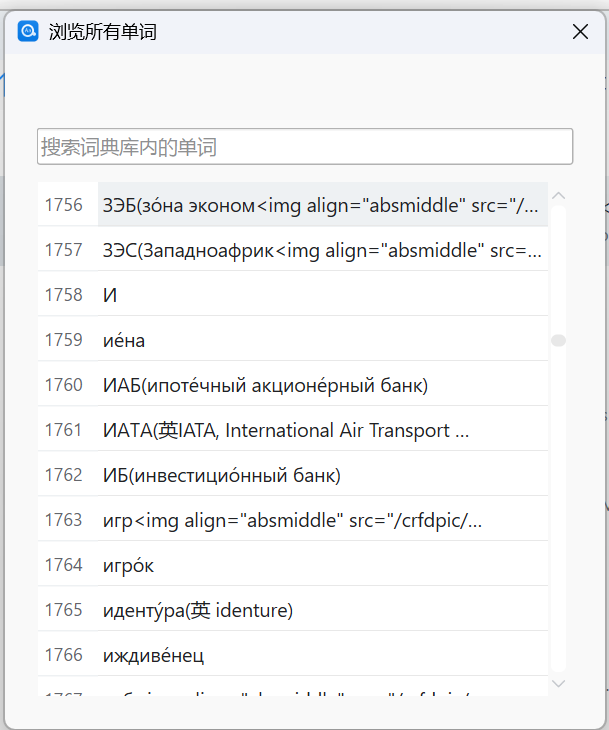Screen dimensions: 609x730
Task: Select the word И at row 1758
Action: tap(323, 295)
